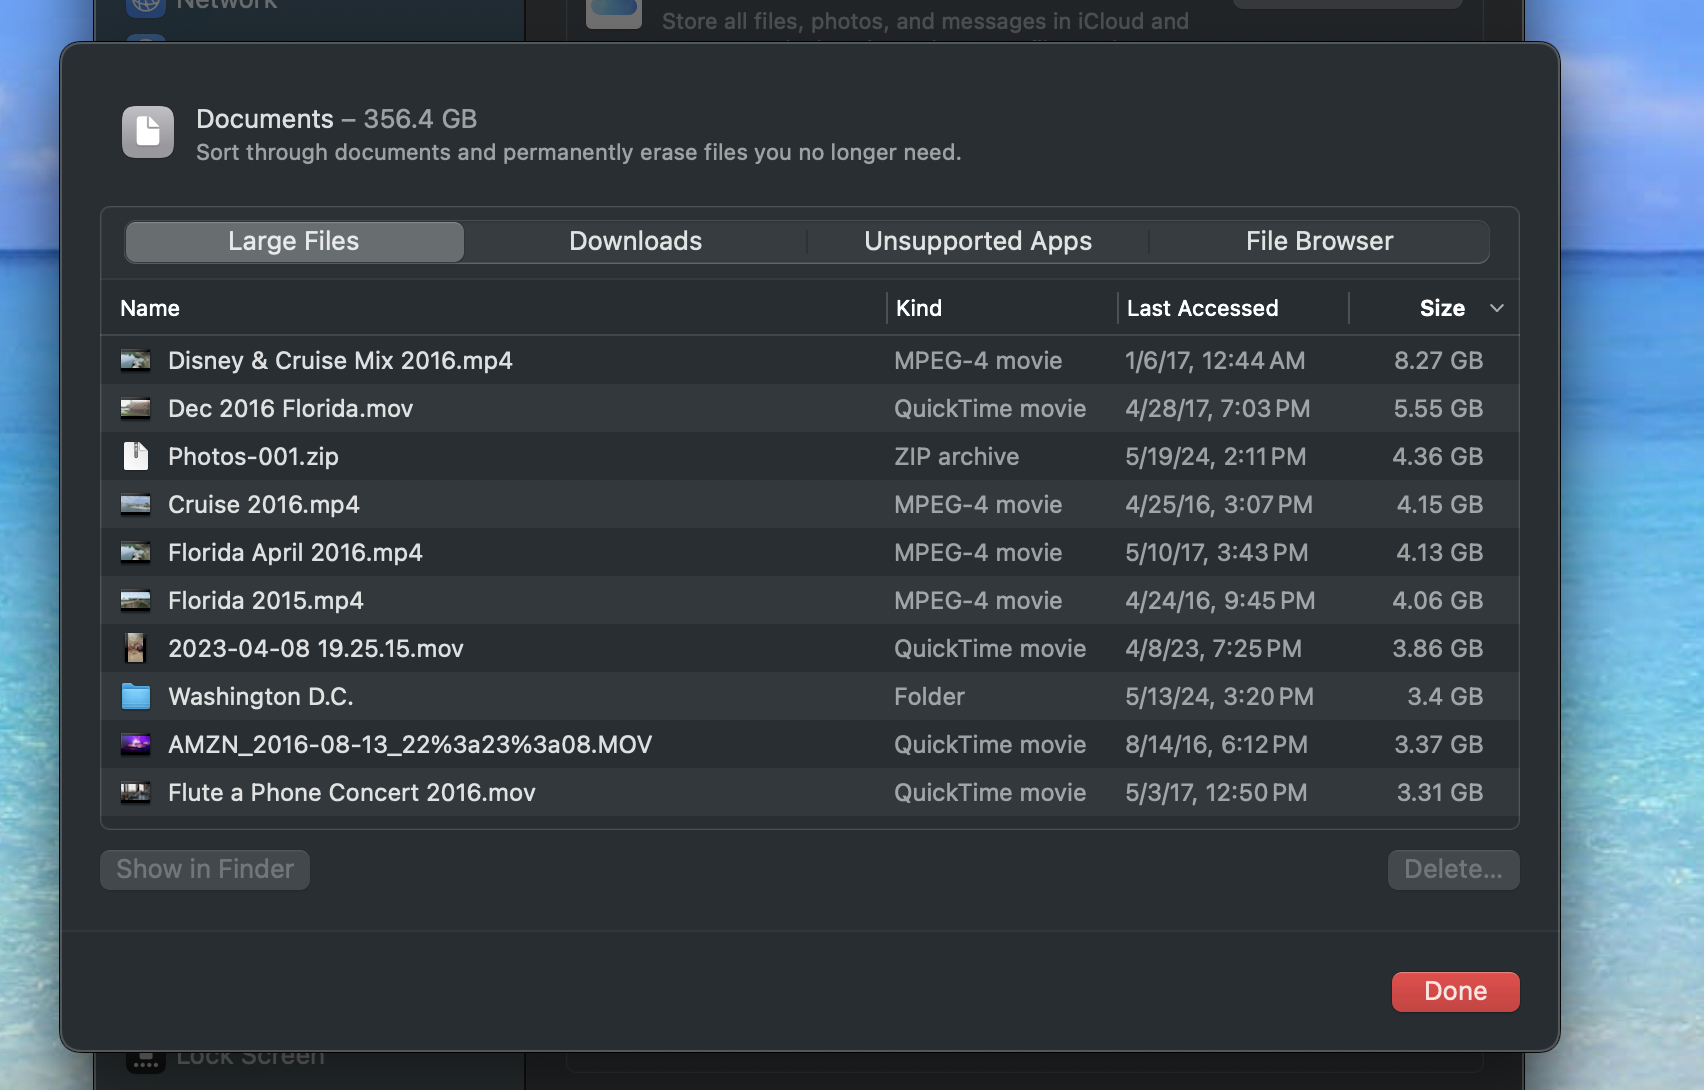
Task: Select the 'Washington D.C.' folder name
Action: coord(261,696)
